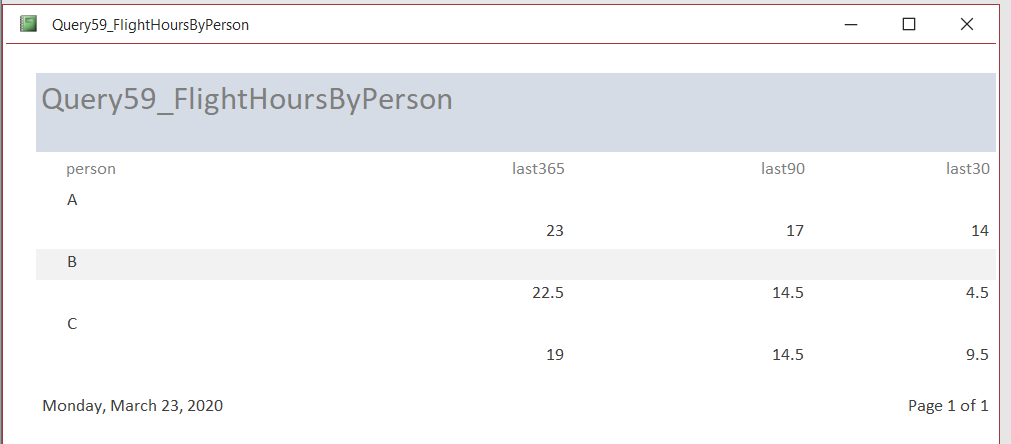Click the date Monday, March 23, 2020
Viewport: 1011px width, 444px height.
click(x=133, y=405)
